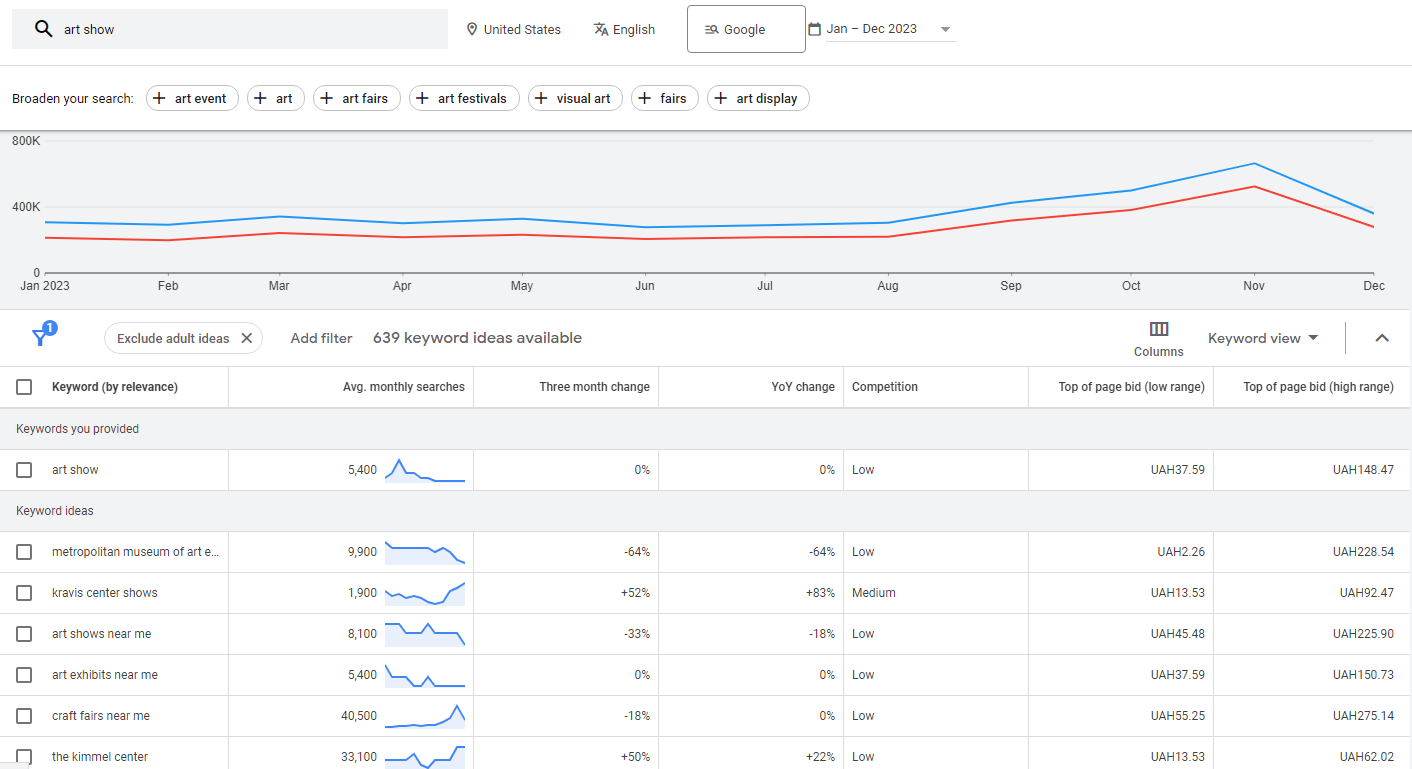The image size is (1412, 769).
Task: Change United States location setting
Action: [x=513, y=29]
